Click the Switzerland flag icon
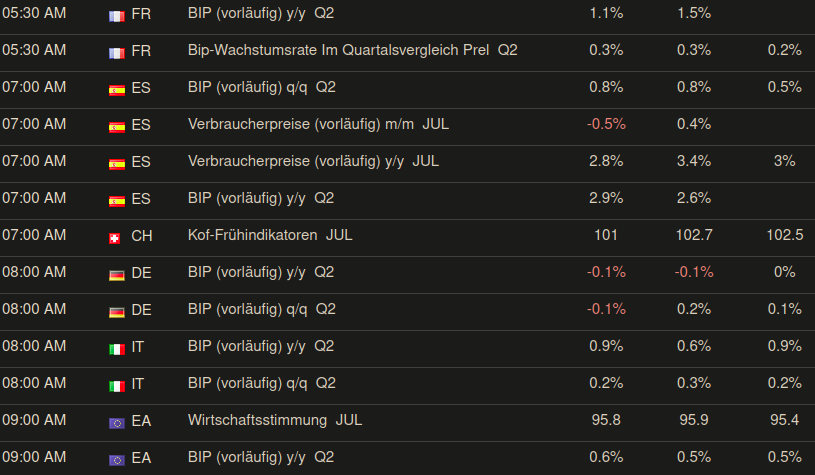The image size is (815, 475). 117,237
